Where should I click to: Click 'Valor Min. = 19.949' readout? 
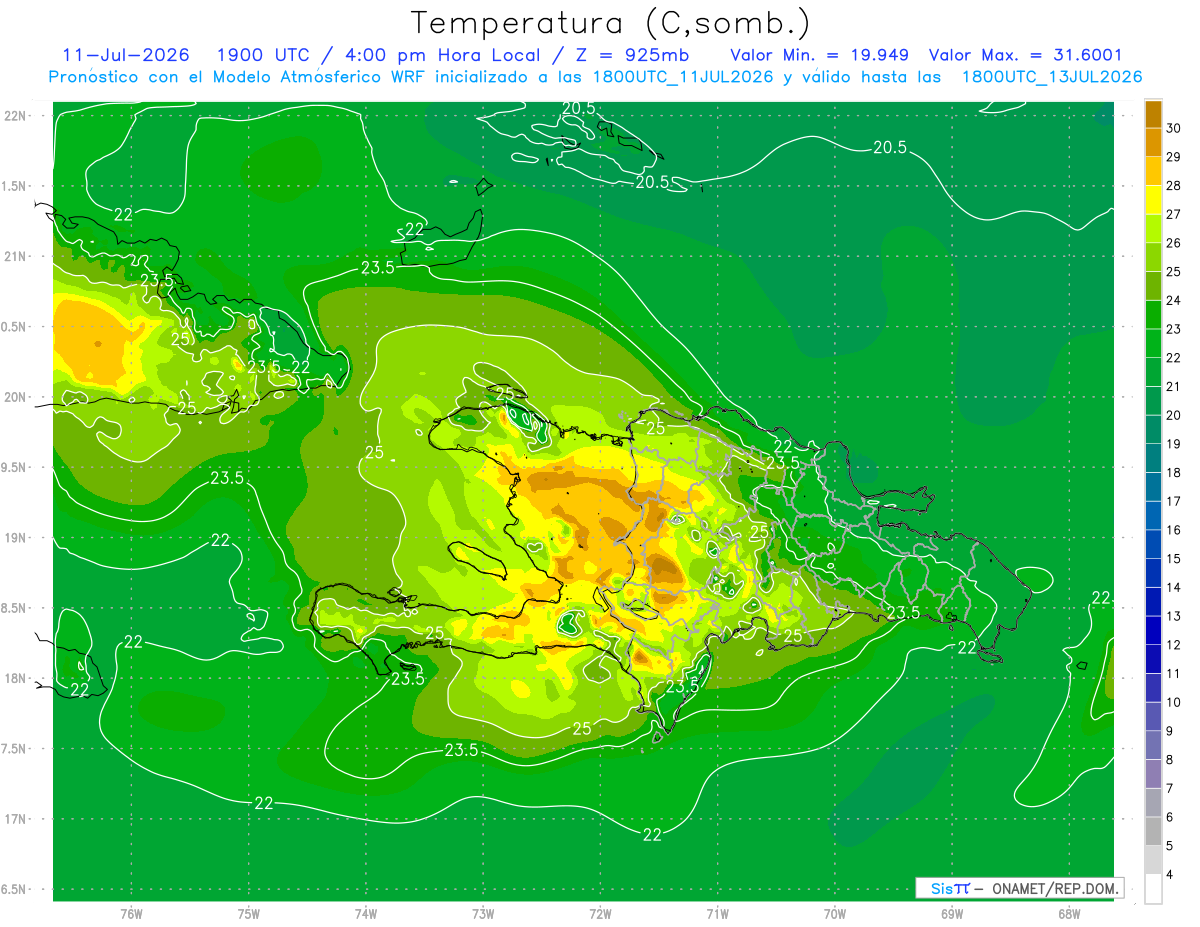(820, 54)
